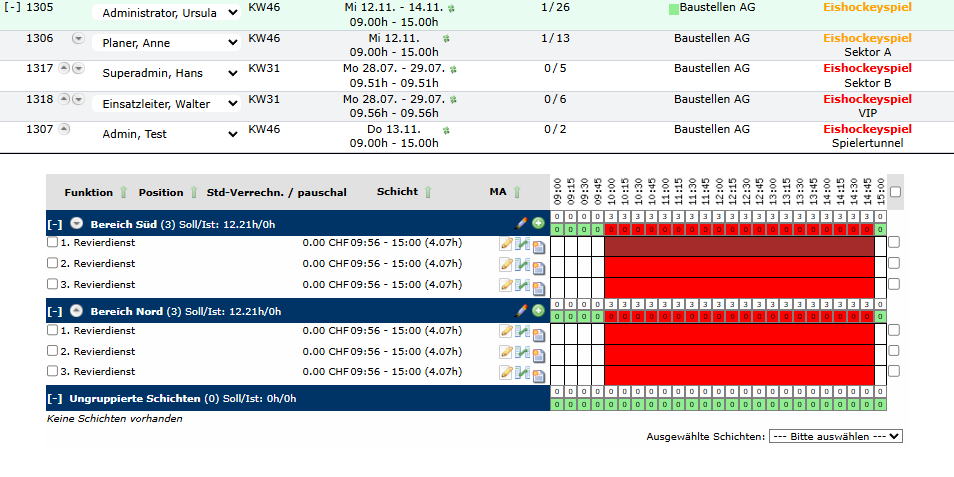The height and width of the screenshot is (477, 954).
Task: Check the 1. Revierdienst checkbox in Bereich Süd
Action: pyautogui.click(x=53, y=242)
